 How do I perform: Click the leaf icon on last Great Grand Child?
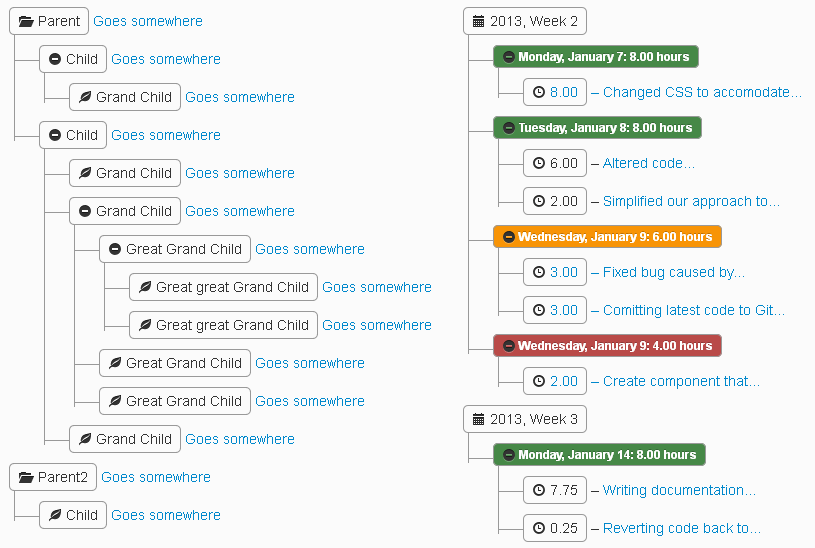click(115, 401)
